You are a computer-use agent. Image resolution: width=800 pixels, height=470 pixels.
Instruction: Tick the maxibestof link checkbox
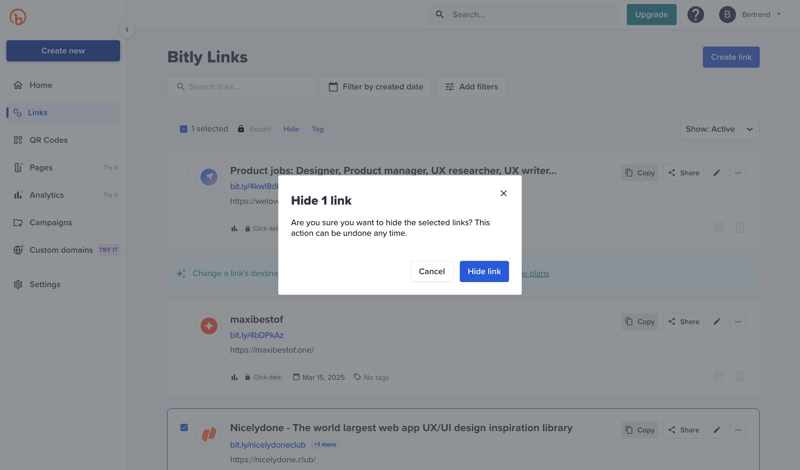point(184,319)
